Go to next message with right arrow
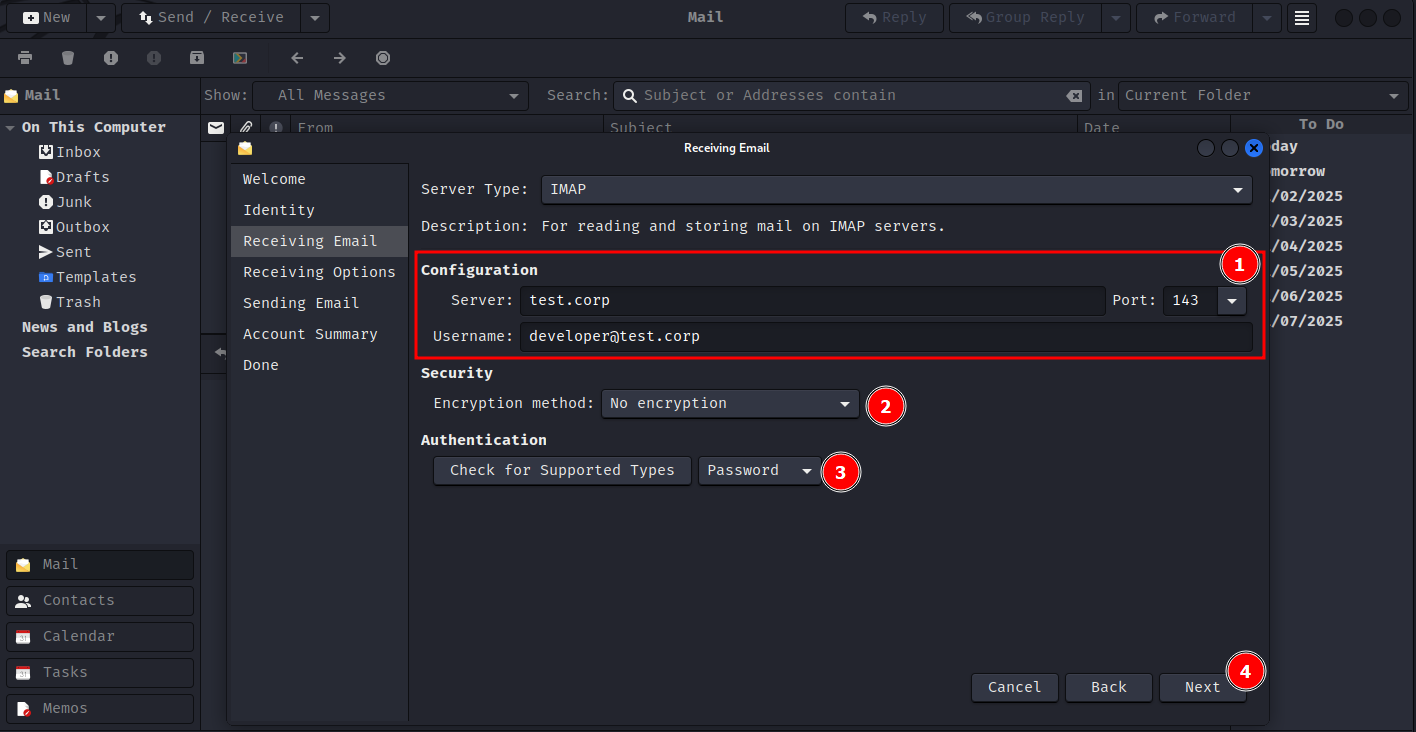This screenshot has width=1416, height=732. pos(340,58)
